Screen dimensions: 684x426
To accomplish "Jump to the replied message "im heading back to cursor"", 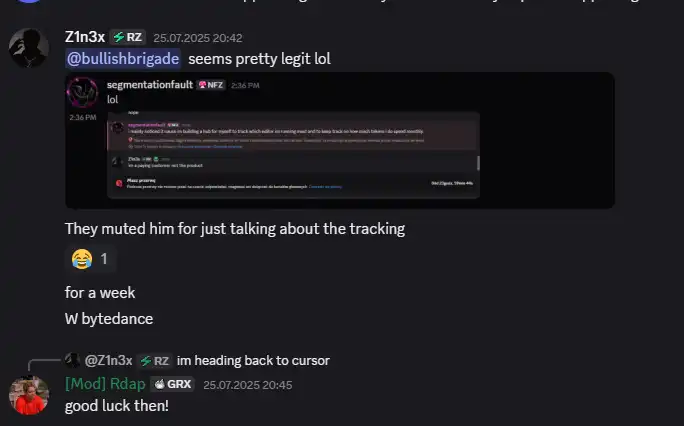I will (x=253, y=361).
